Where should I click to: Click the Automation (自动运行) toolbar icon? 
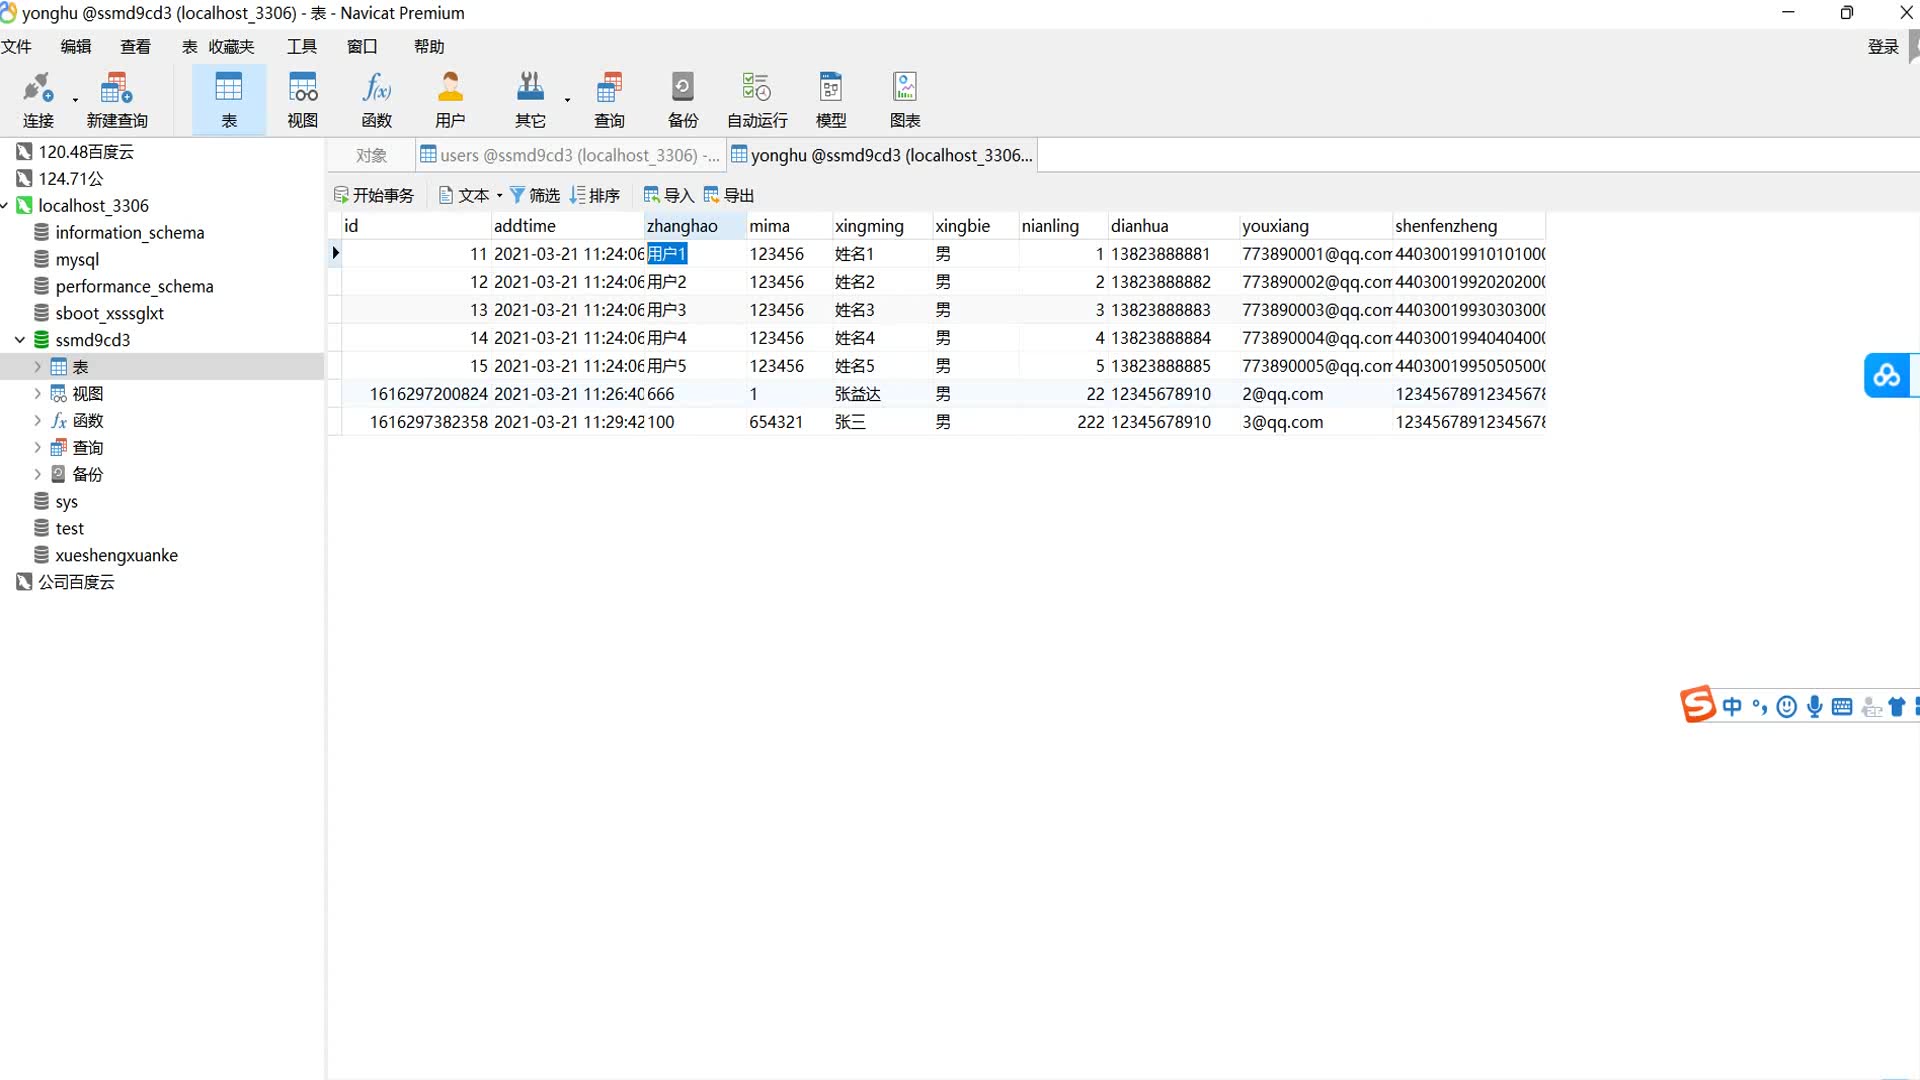[757, 99]
